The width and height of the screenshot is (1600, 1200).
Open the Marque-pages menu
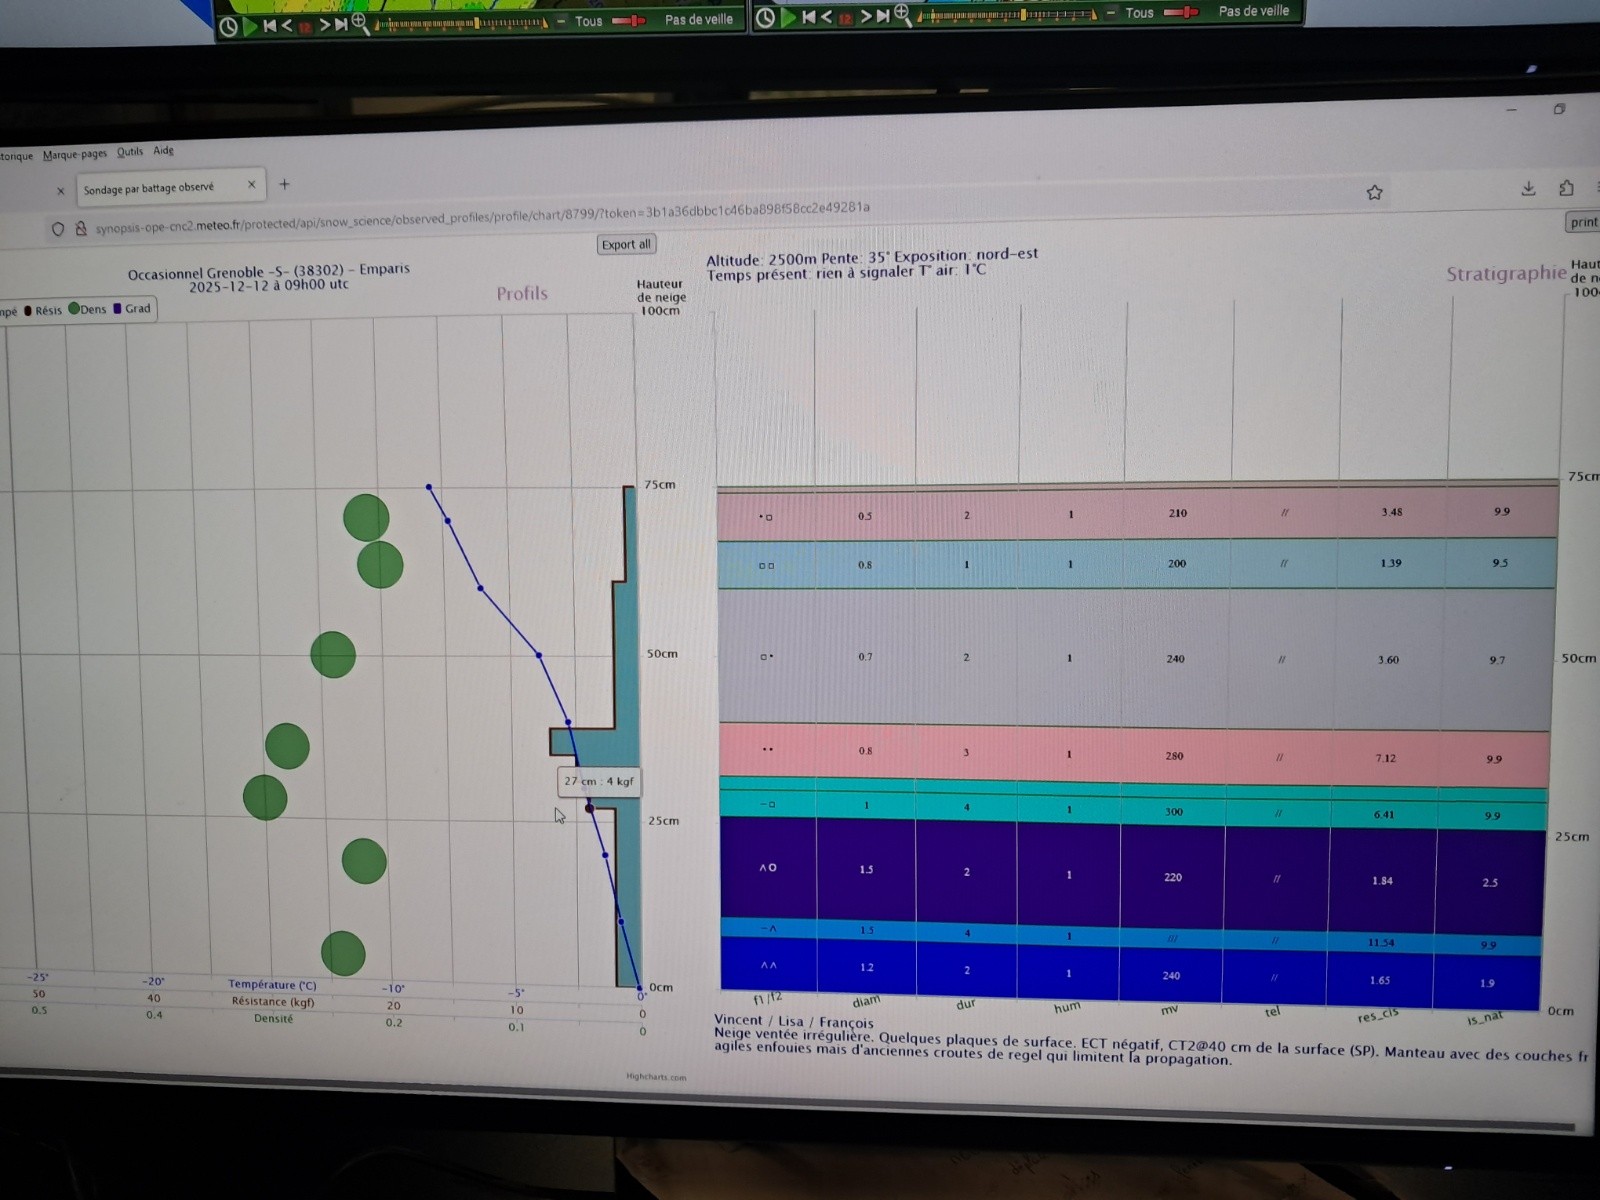pyautogui.click(x=75, y=154)
